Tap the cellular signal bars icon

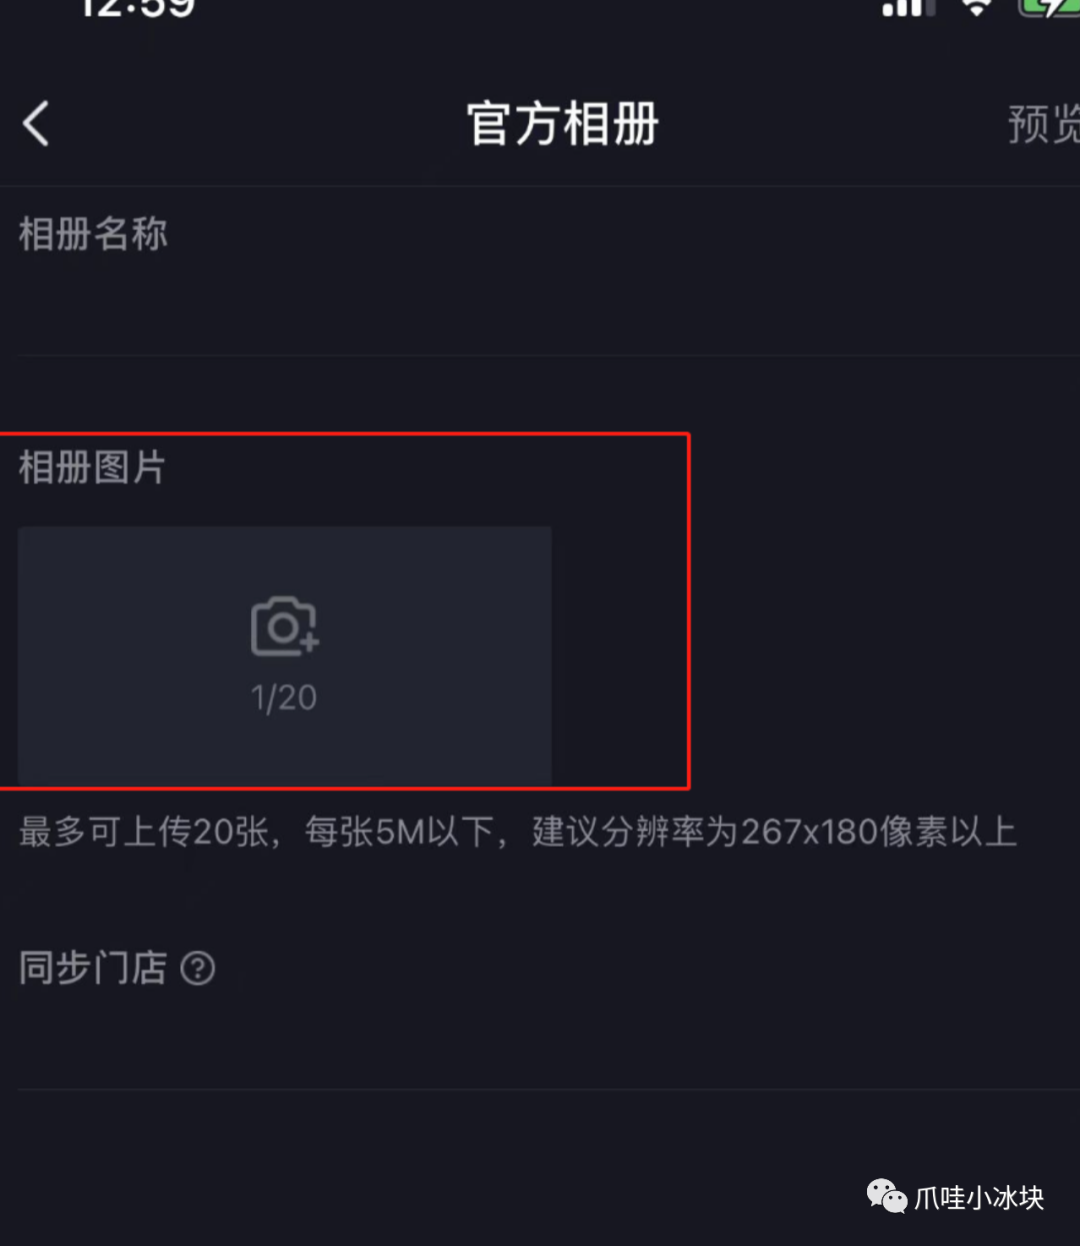pyautogui.click(x=907, y=8)
